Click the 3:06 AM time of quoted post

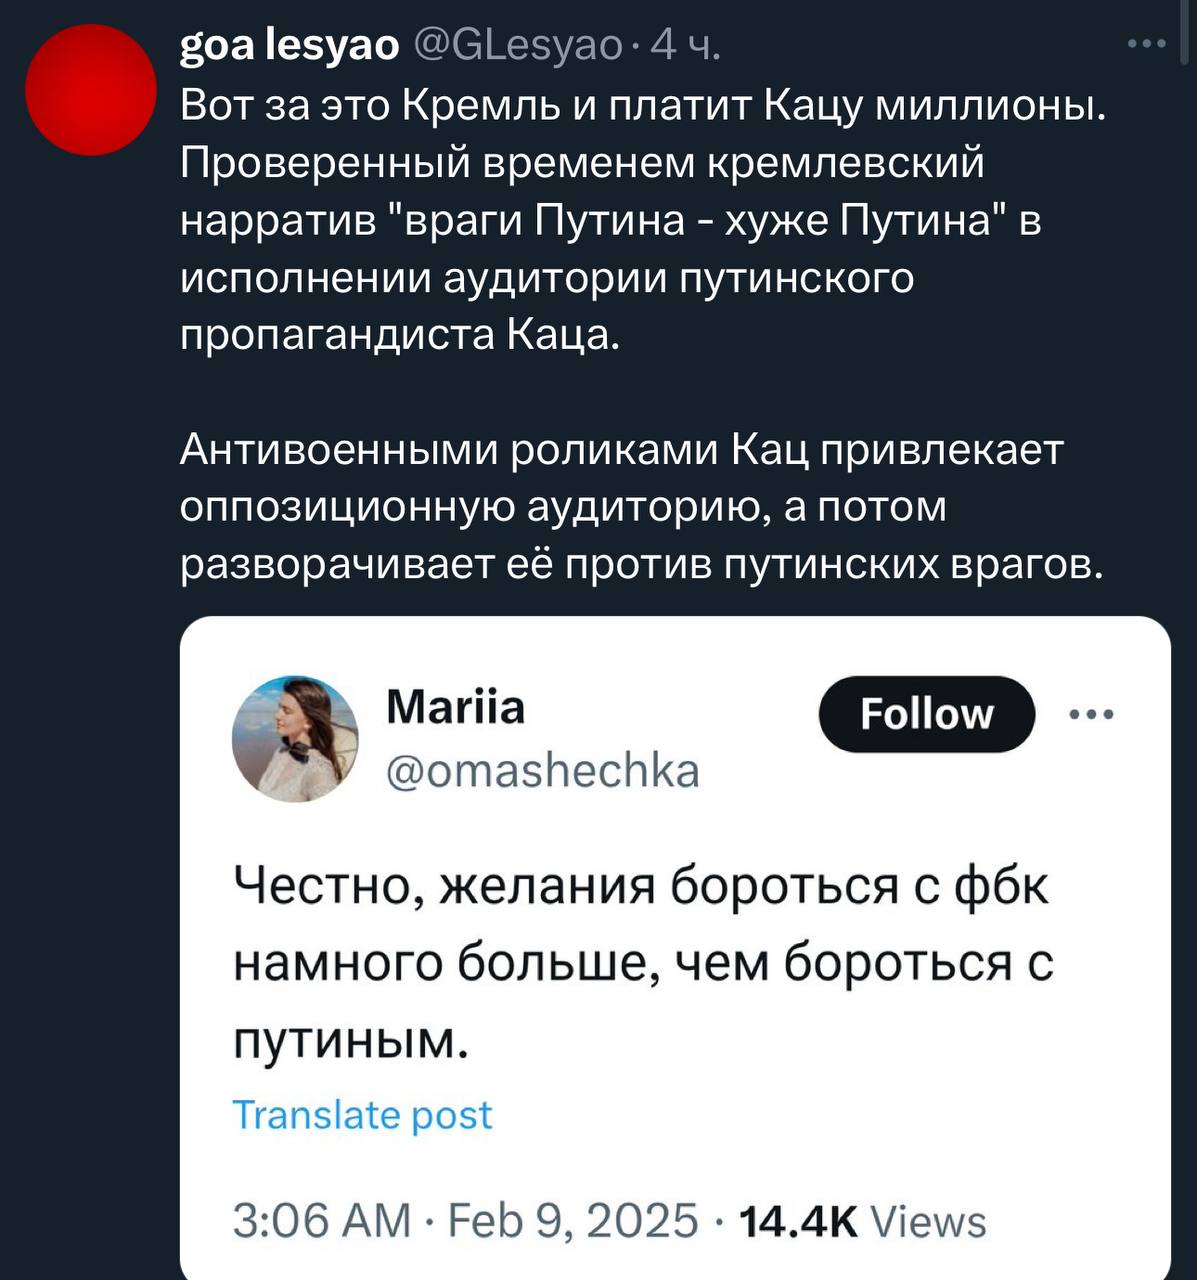(x=321, y=1221)
